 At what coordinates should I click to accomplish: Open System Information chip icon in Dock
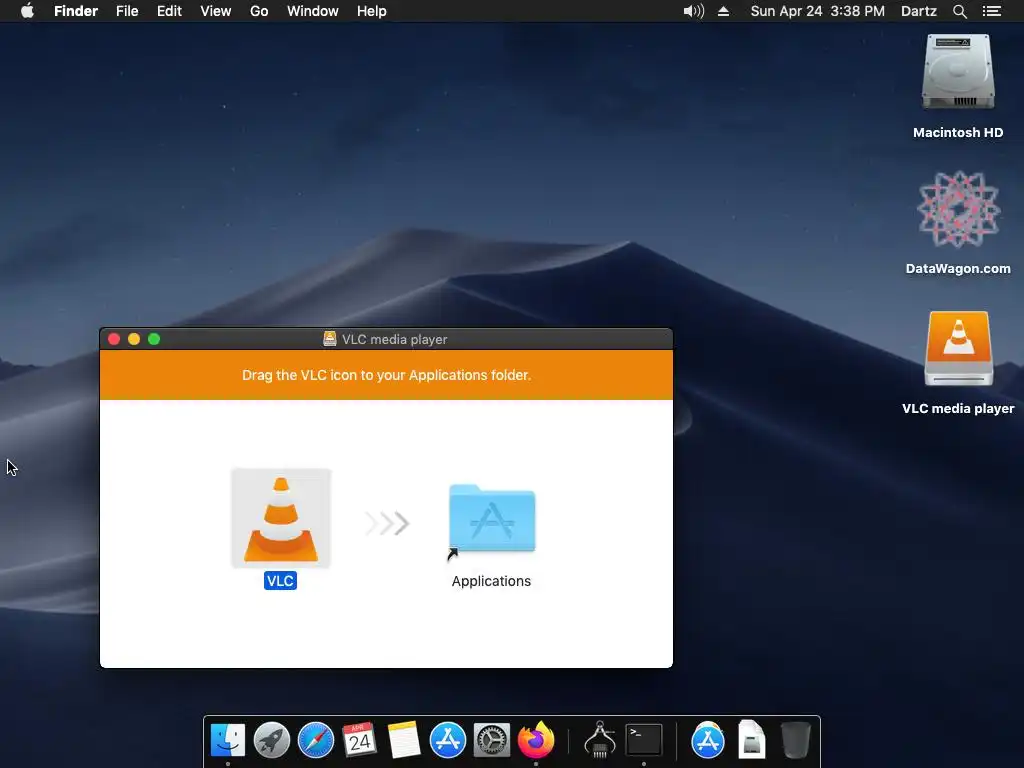(600, 740)
